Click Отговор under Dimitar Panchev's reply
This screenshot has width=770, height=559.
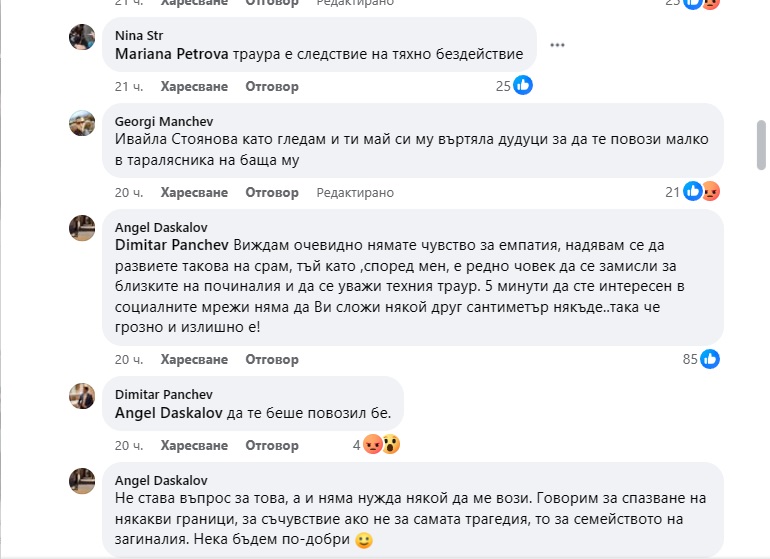click(272, 445)
